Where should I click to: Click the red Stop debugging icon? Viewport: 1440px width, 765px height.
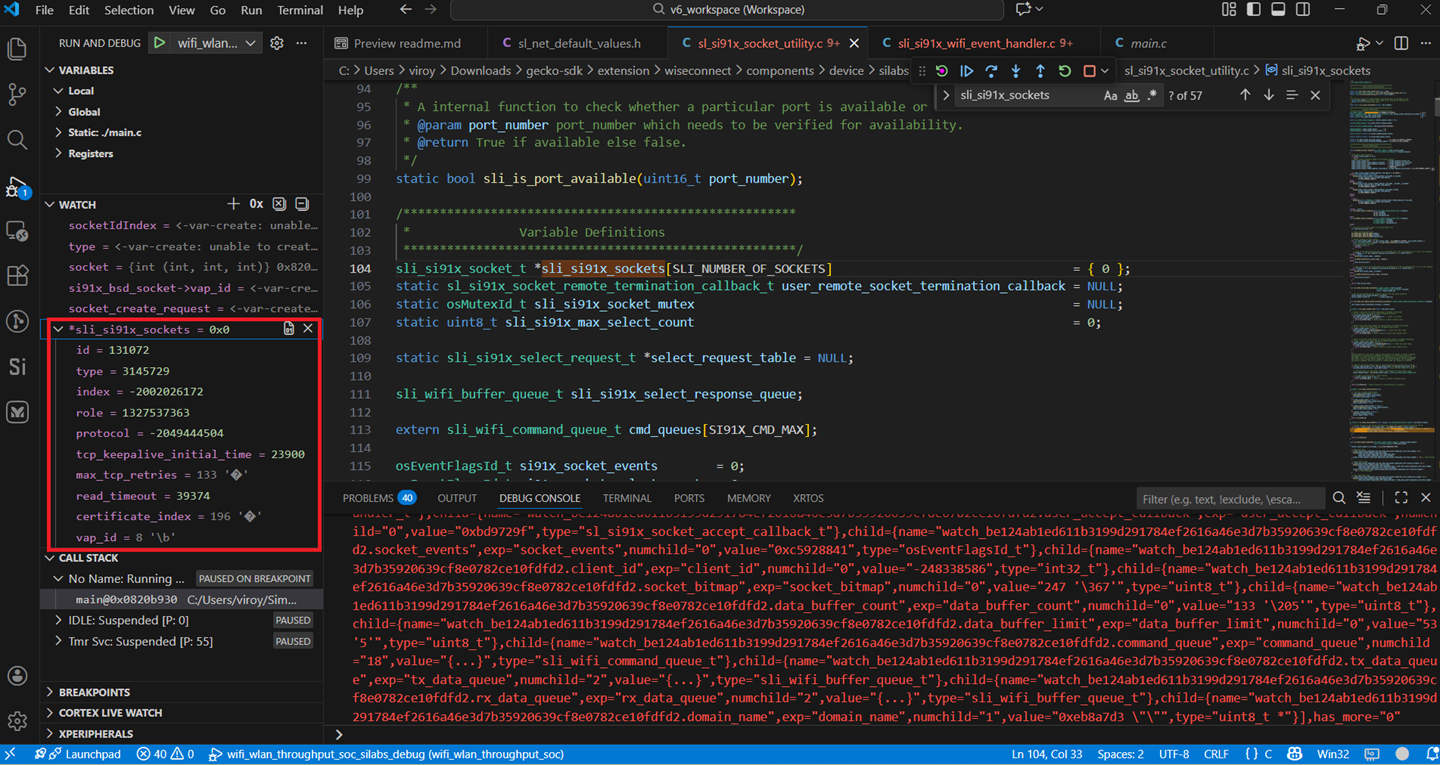tap(1090, 71)
